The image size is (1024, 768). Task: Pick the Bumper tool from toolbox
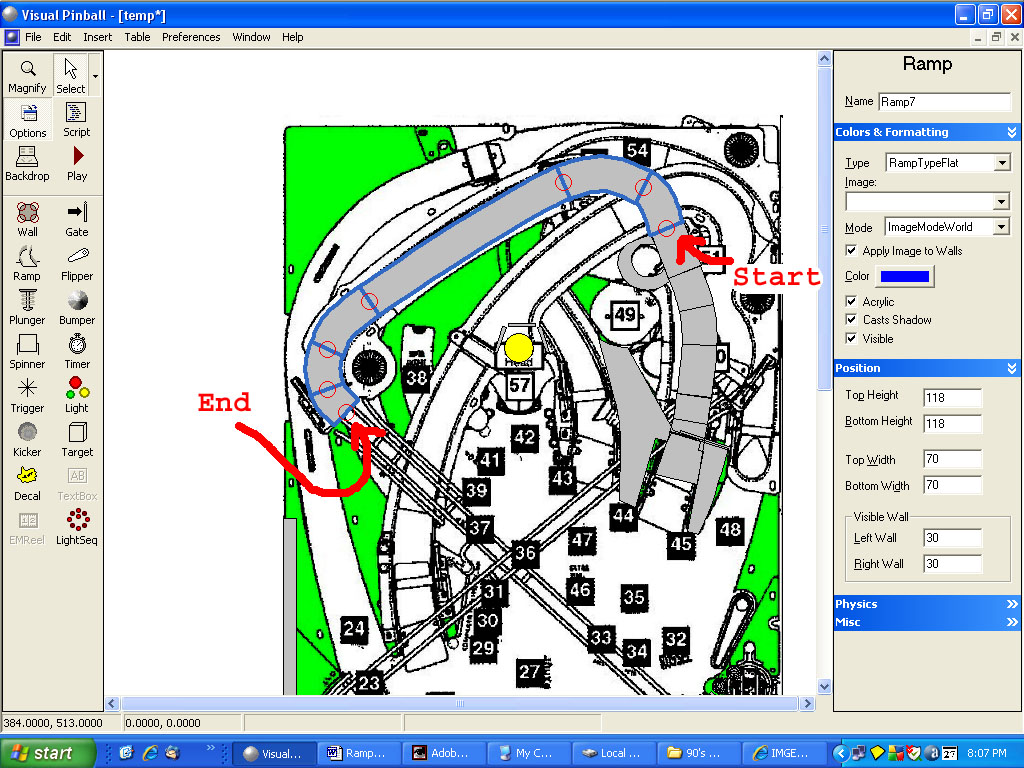(77, 307)
